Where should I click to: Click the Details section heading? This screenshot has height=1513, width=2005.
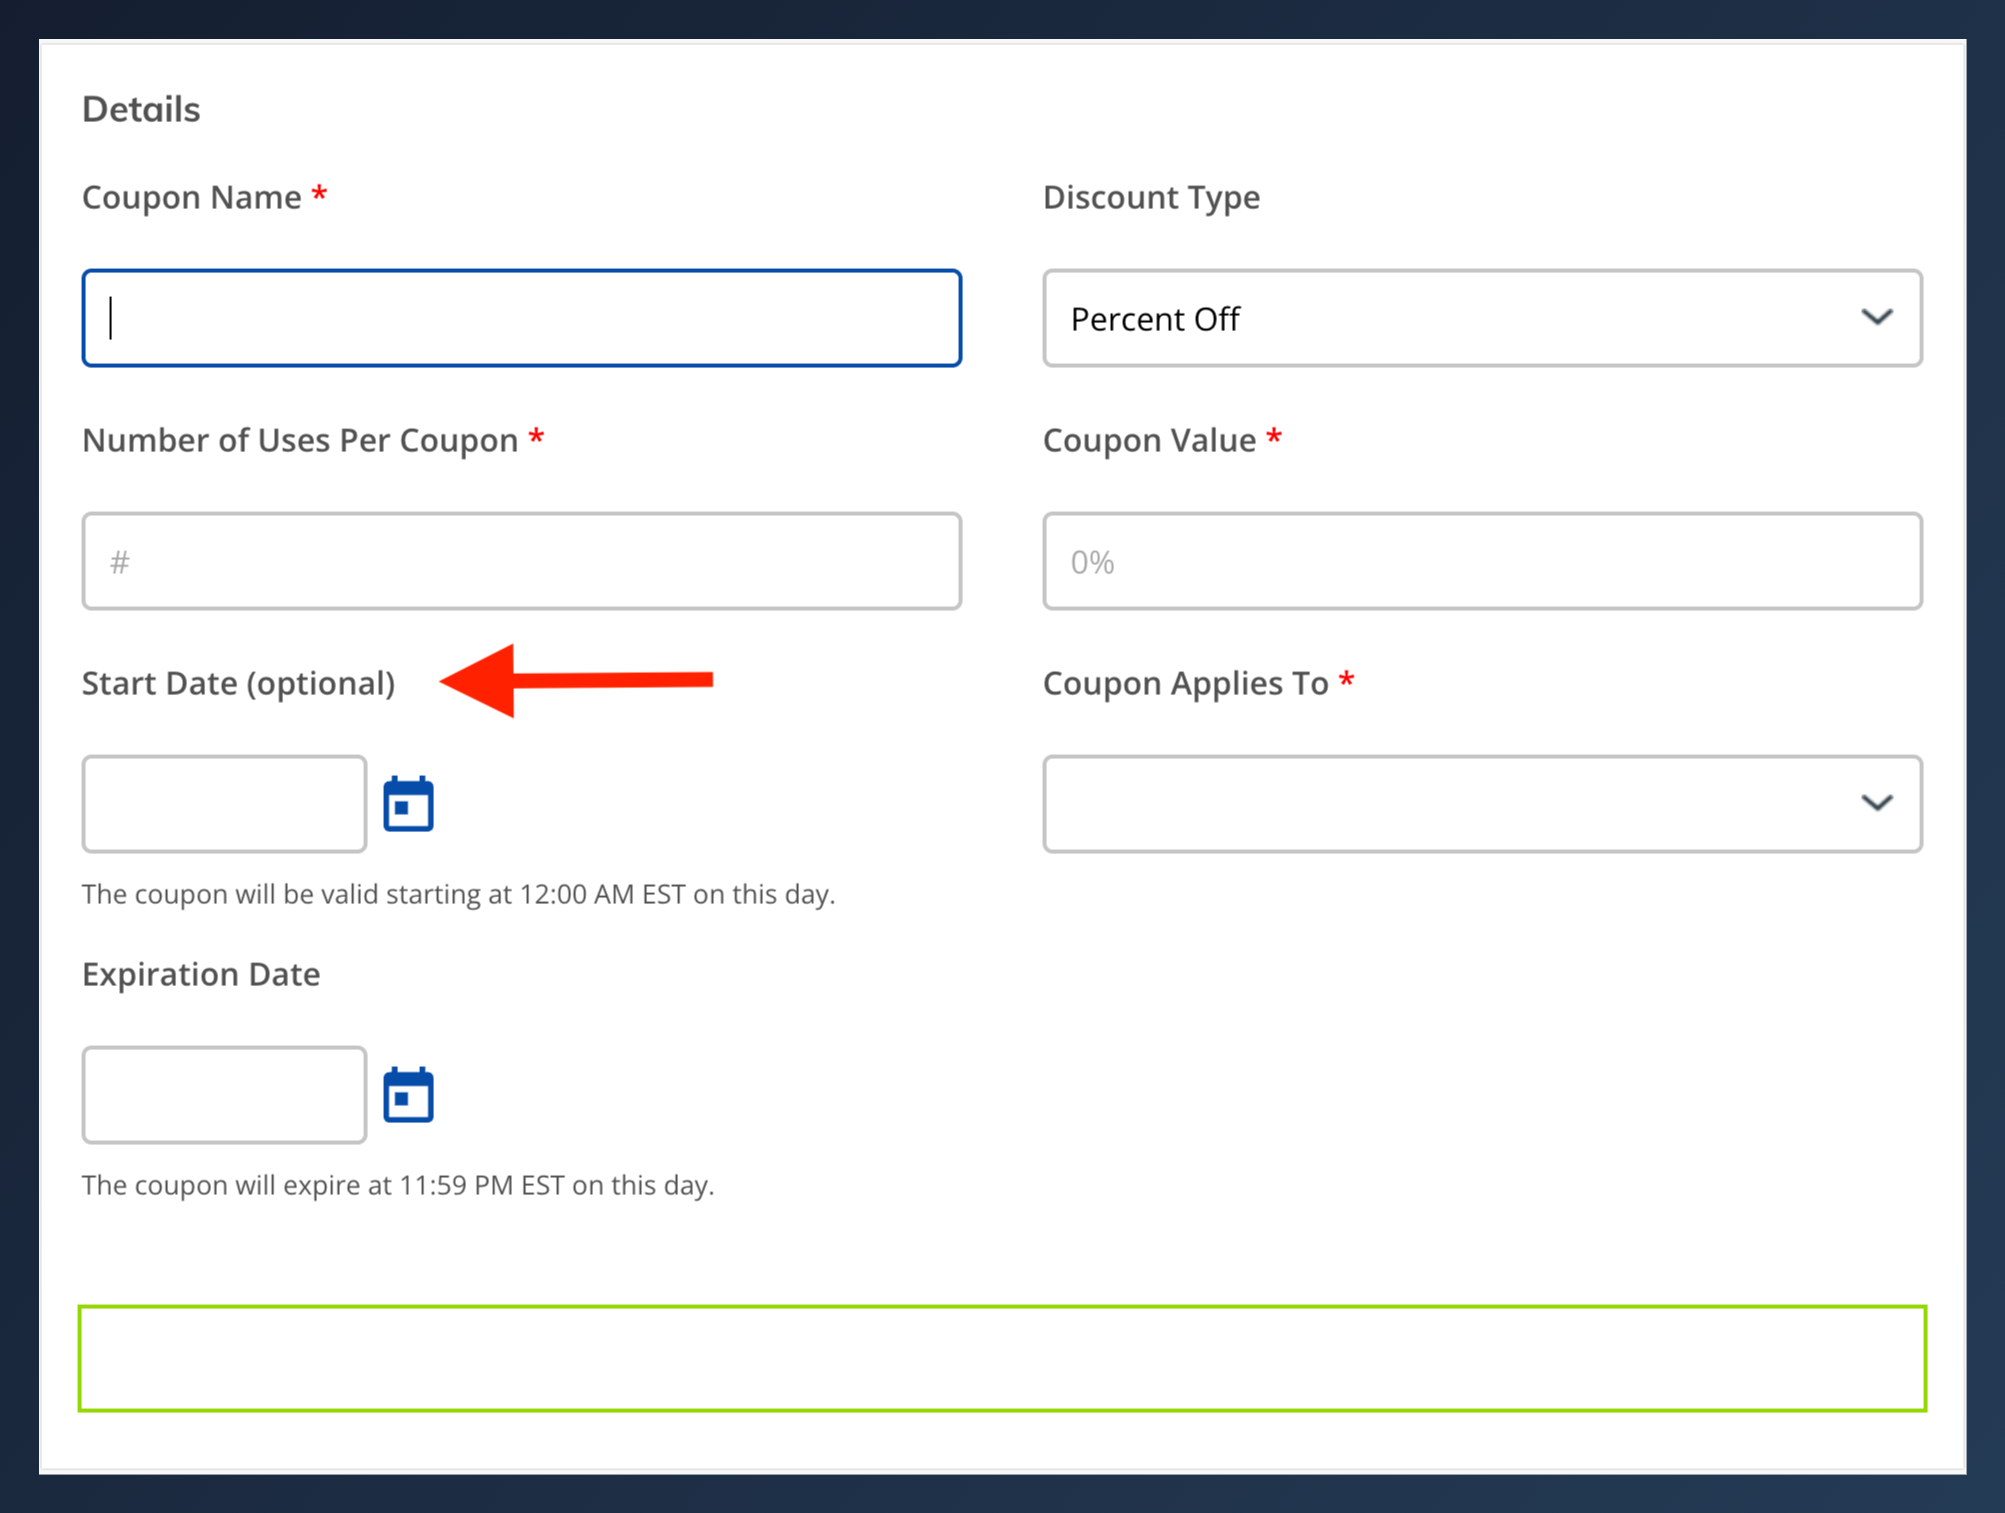pos(141,109)
